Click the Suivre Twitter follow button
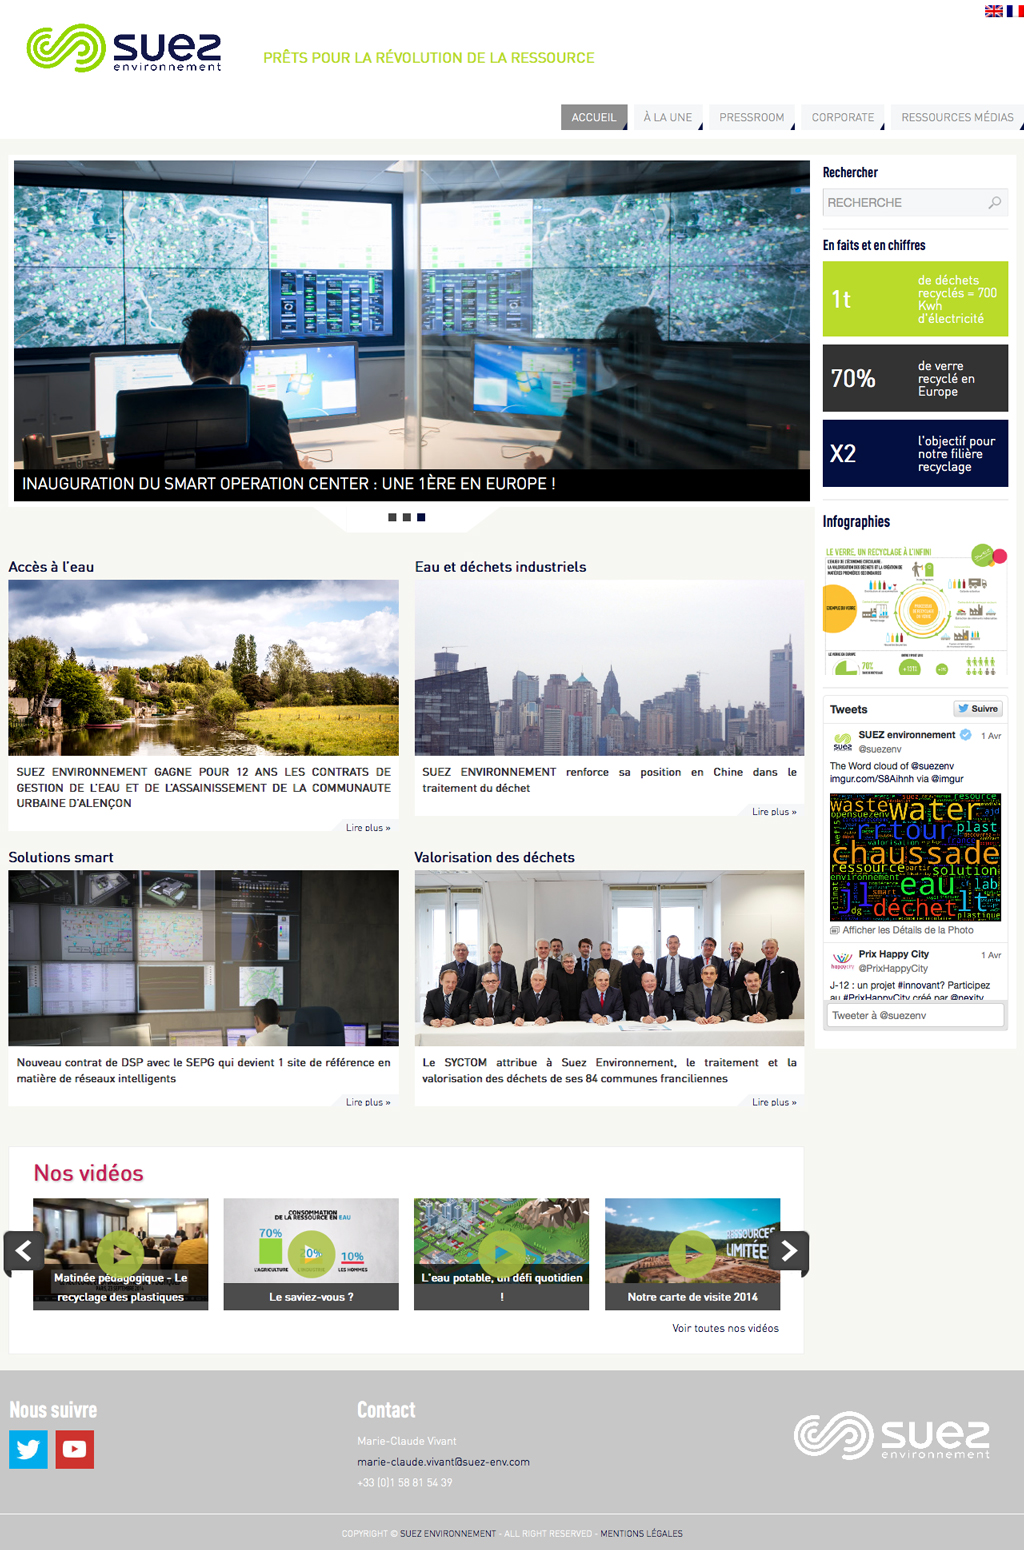1024x1550 pixels. tap(977, 709)
